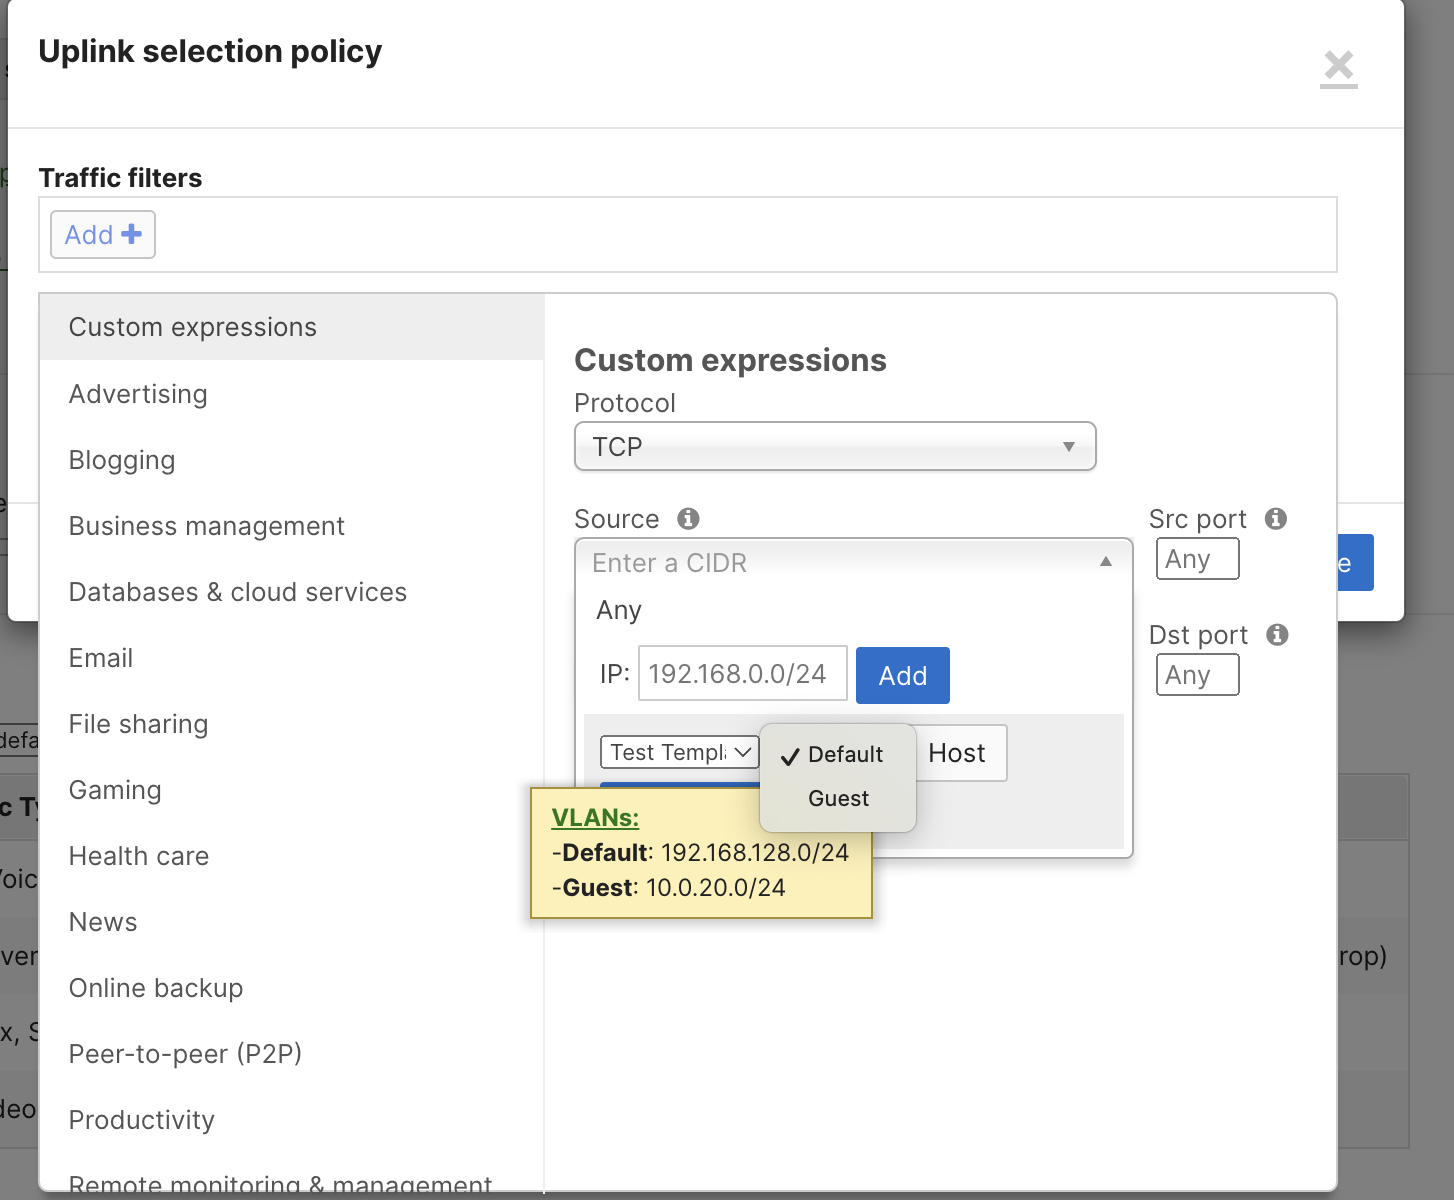Switch to the Custom expressions category
This screenshot has height=1200, width=1454.
coord(192,327)
